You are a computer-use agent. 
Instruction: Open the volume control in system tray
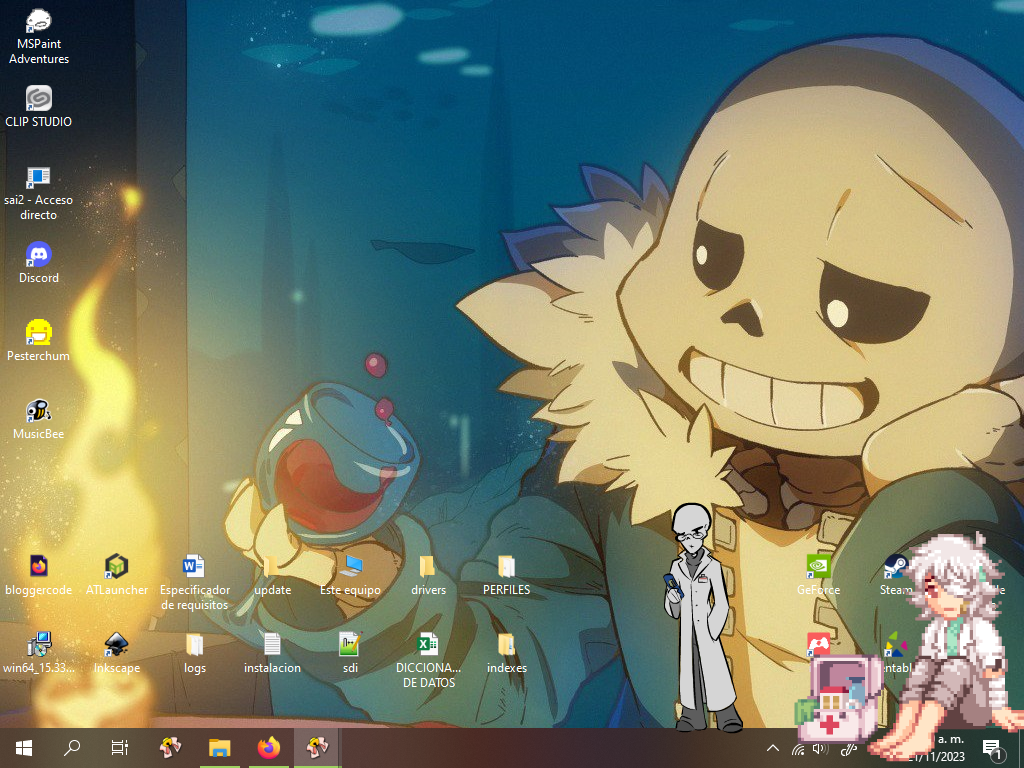point(821,748)
